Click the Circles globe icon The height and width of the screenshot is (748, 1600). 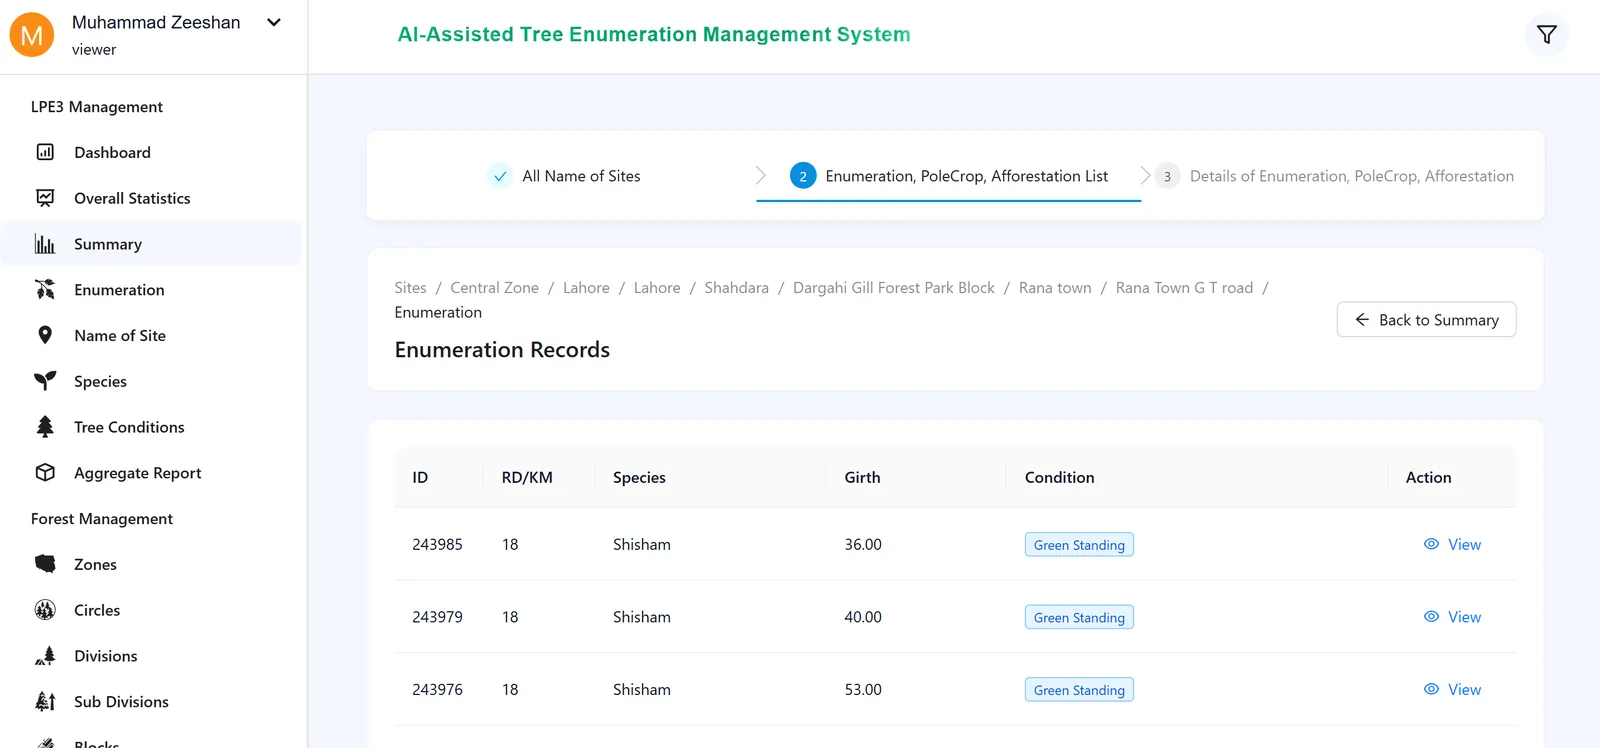(45, 610)
